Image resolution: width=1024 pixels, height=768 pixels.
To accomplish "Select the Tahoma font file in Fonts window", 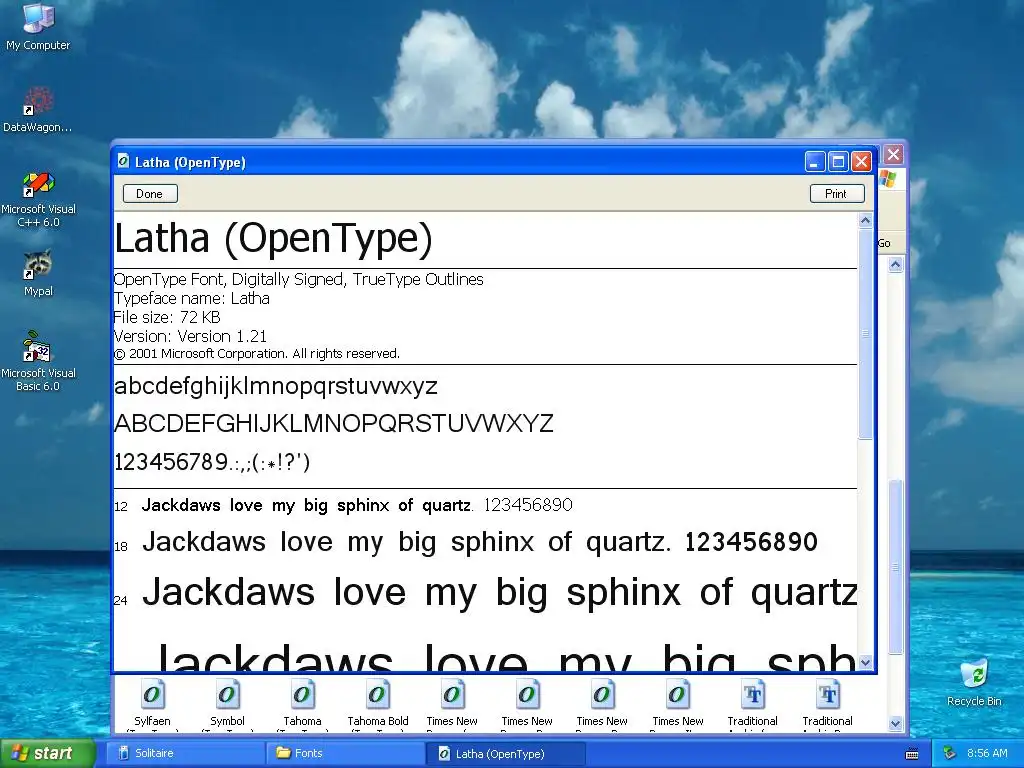I will coord(302,704).
